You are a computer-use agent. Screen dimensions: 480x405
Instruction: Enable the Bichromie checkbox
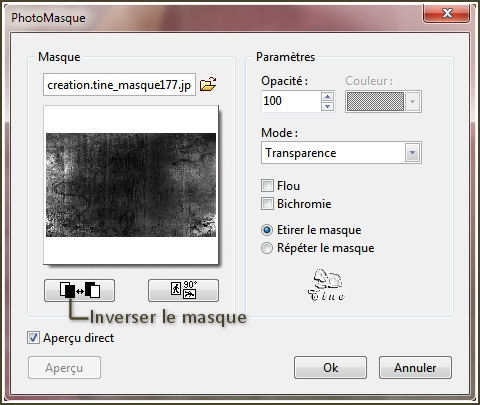(267, 203)
